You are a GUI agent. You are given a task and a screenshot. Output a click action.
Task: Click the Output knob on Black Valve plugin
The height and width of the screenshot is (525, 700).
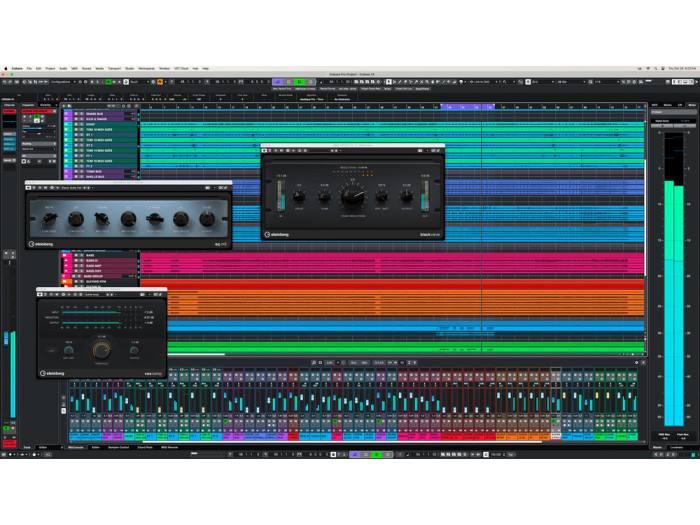pyautogui.click(x=407, y=197)
